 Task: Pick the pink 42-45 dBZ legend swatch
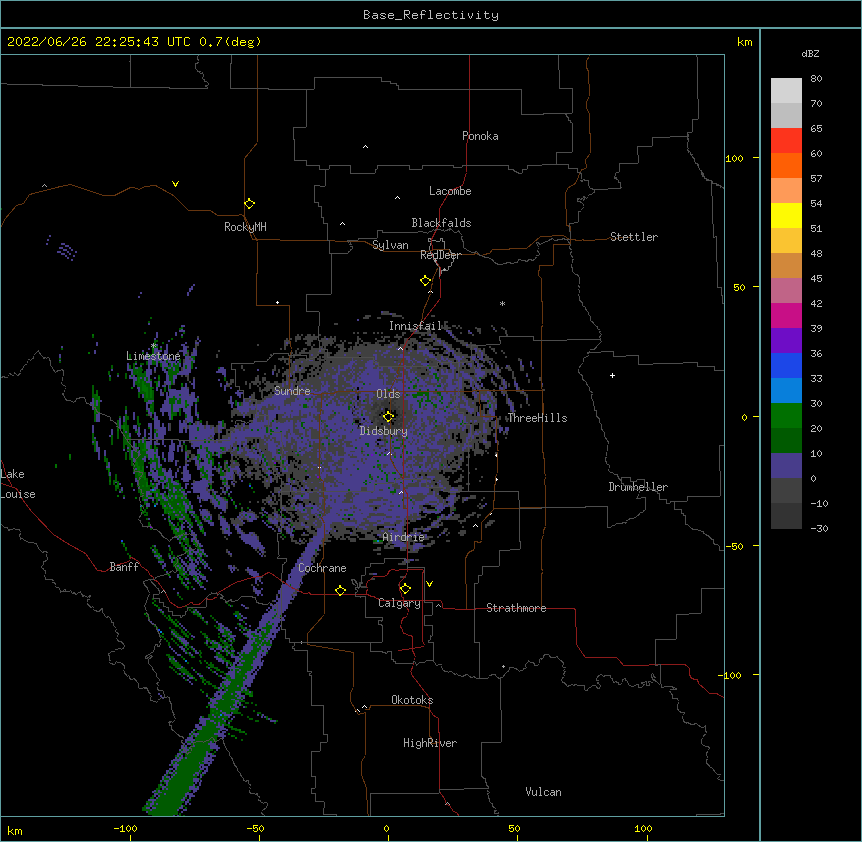click(x=786, y=291)
